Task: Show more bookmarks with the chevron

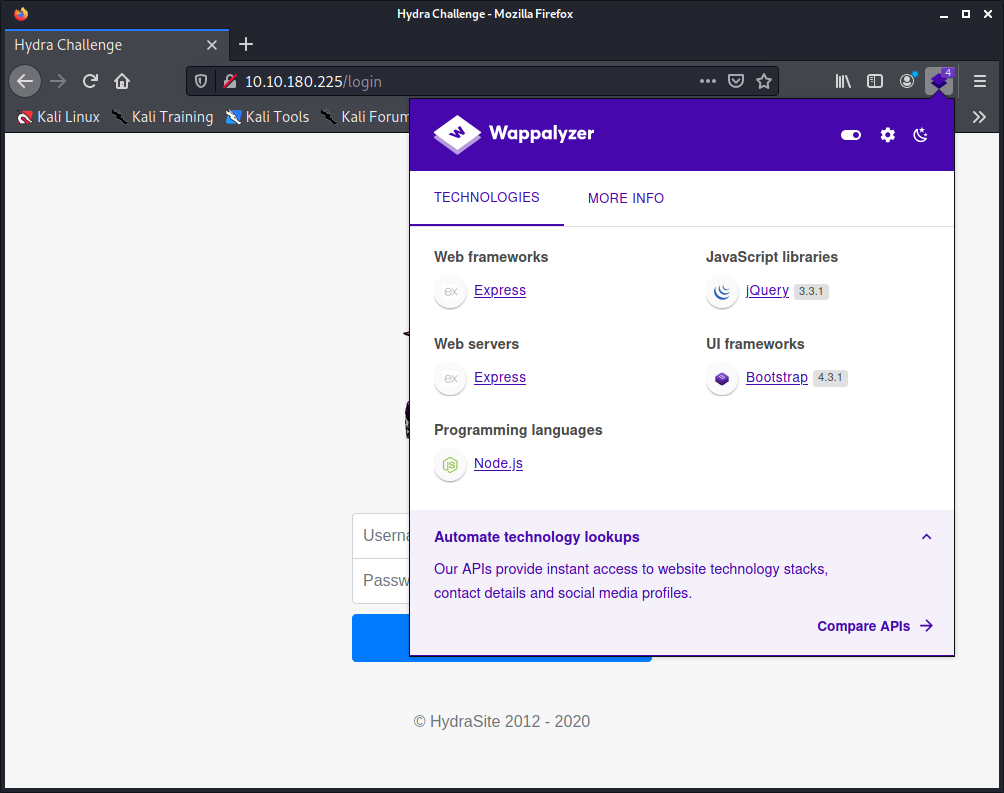Action: tap(979, 117)
